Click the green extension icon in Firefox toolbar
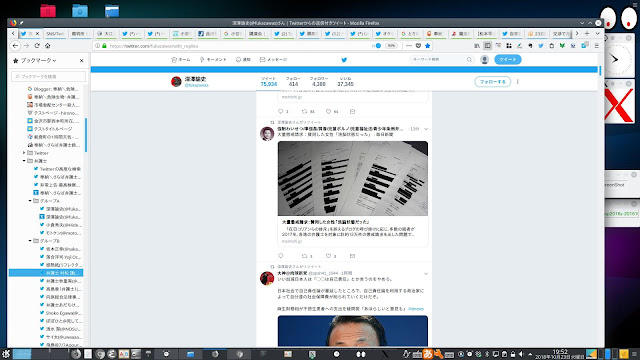Image resolution: width=640 pixels, height=360 pixels. [562, 46]
